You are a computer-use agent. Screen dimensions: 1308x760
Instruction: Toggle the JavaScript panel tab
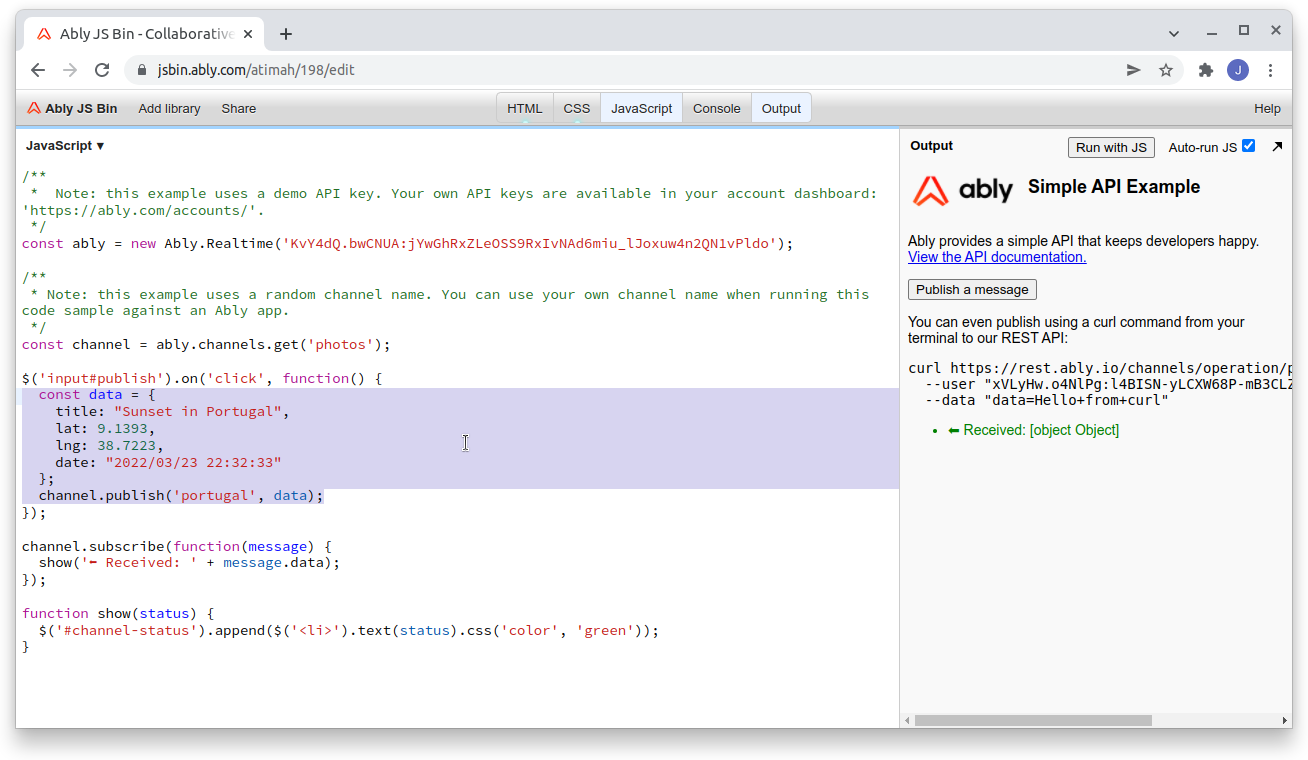[642, 108]
